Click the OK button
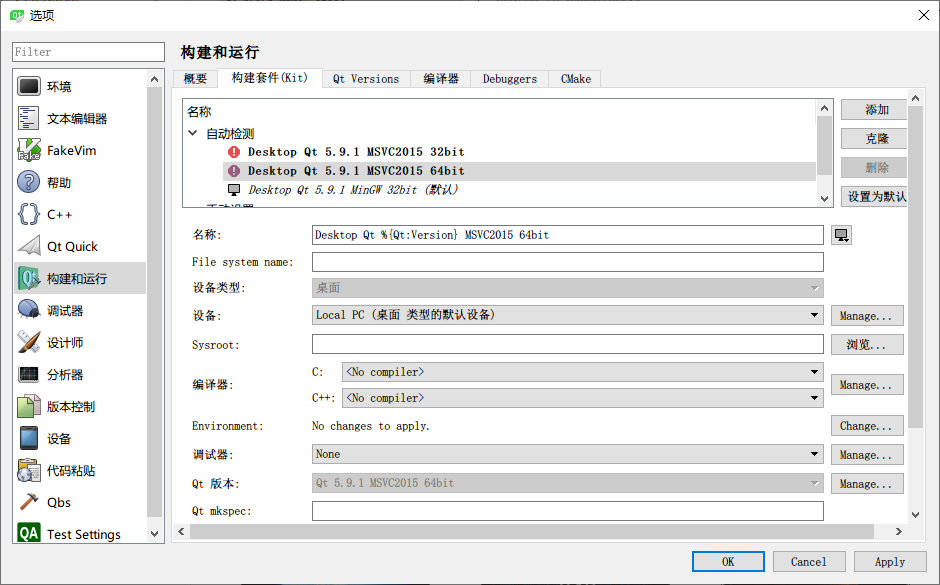 (x=728, y=562)
